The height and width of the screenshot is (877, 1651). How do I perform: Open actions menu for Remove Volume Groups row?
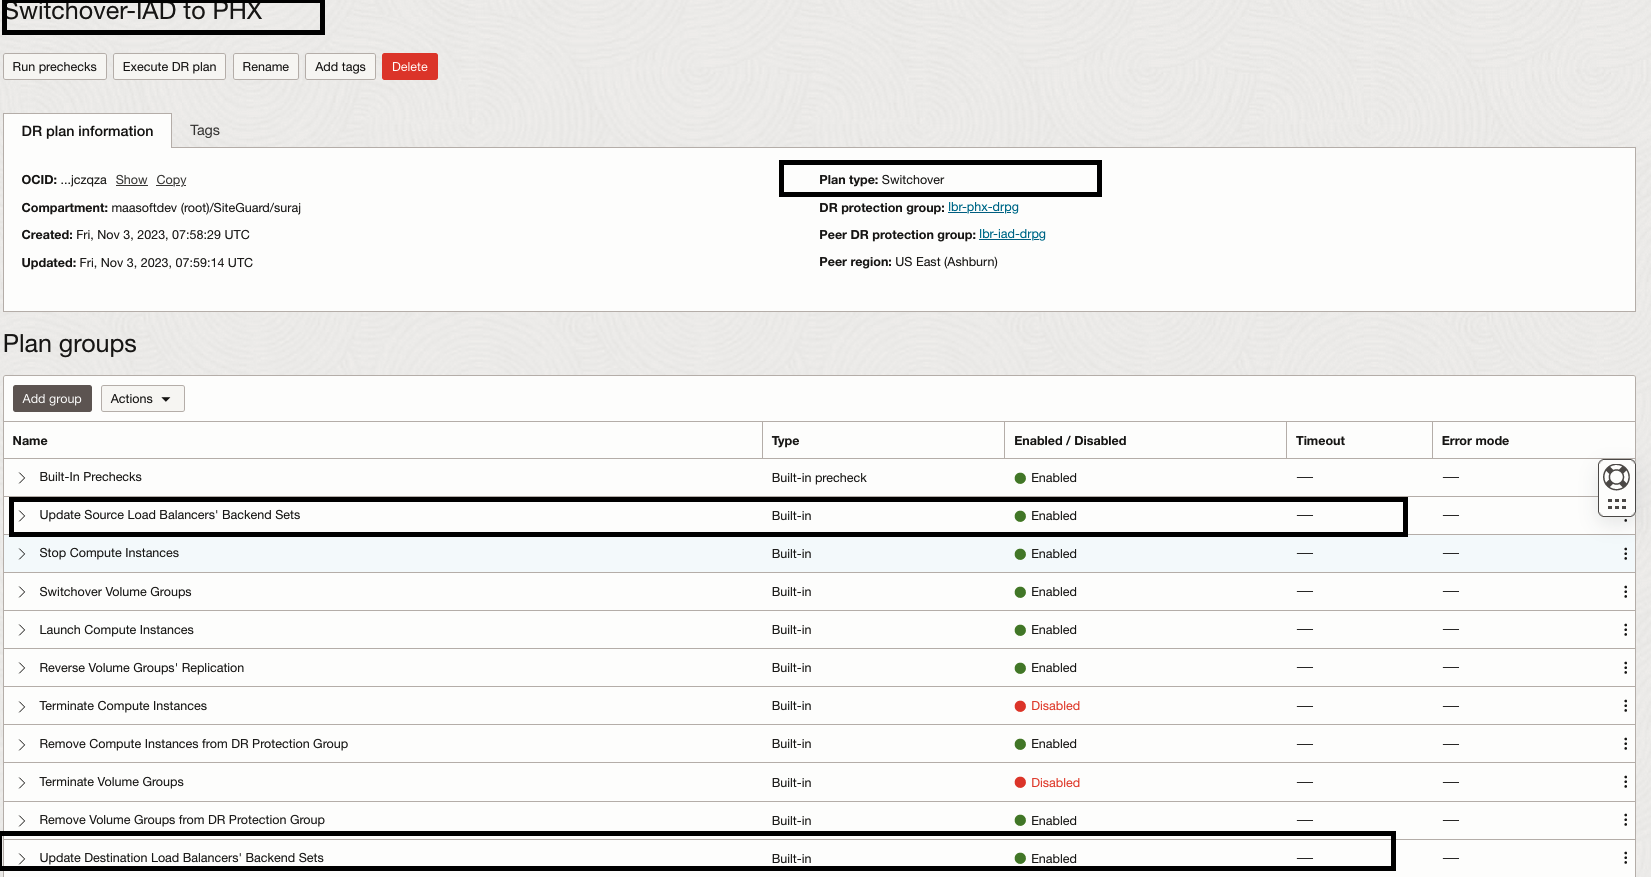point(1625,820)
